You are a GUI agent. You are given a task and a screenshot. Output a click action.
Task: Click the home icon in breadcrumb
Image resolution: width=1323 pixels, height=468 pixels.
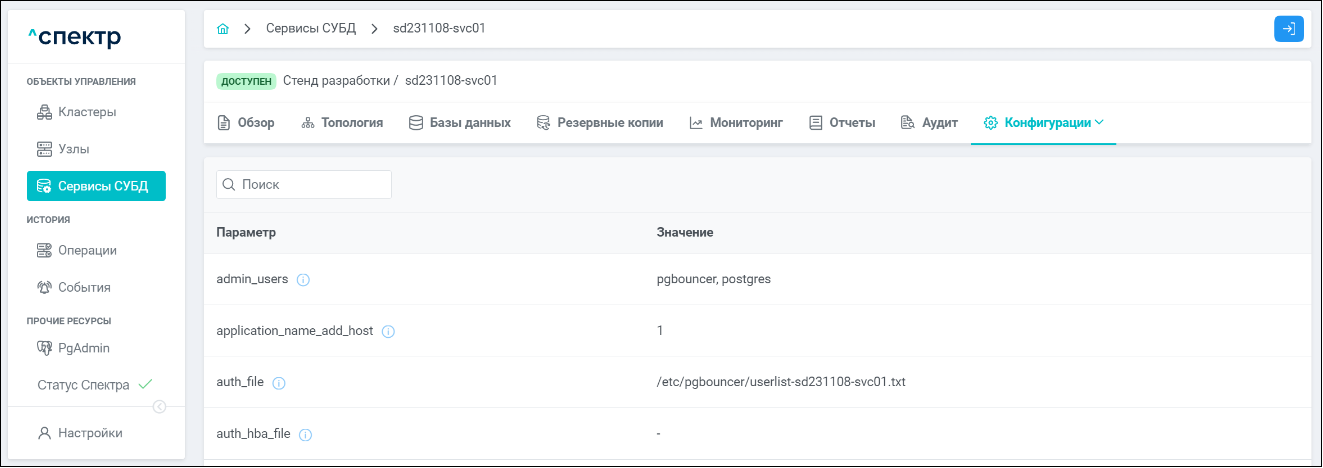[x=223, y=29]
